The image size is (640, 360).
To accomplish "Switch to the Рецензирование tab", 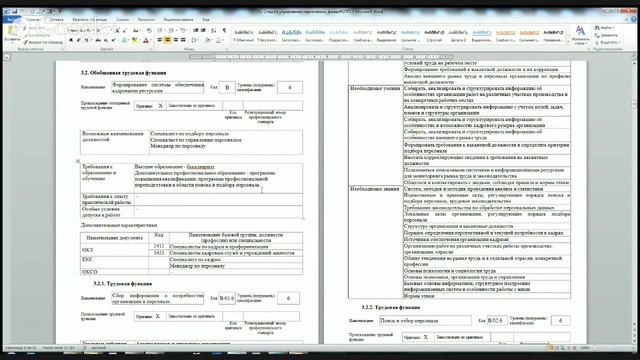I will point(178,20).
